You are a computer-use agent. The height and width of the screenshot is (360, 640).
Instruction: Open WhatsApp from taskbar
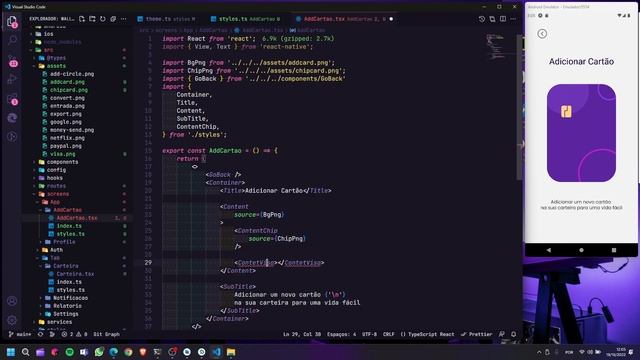(99, 352)
